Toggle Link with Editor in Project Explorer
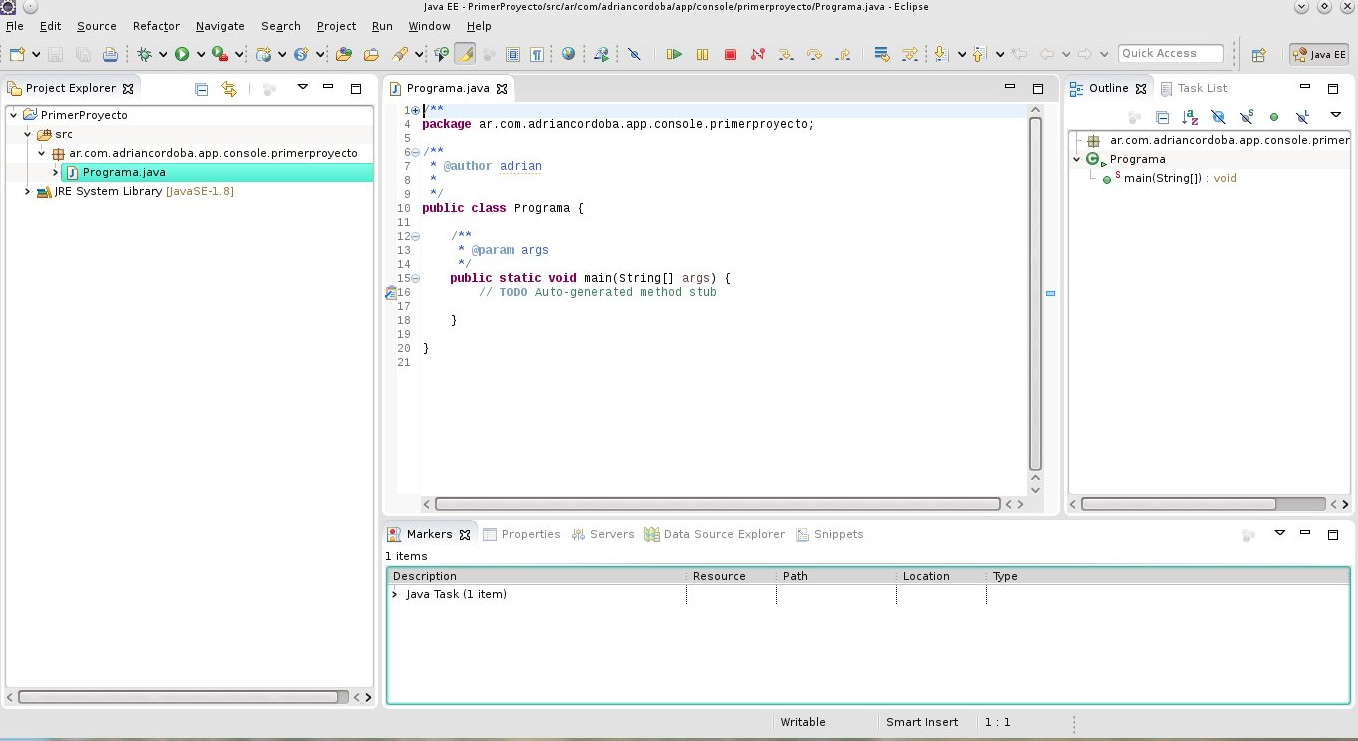The image size is (1358, 741). pyautogui.click(x=229, y=89)
